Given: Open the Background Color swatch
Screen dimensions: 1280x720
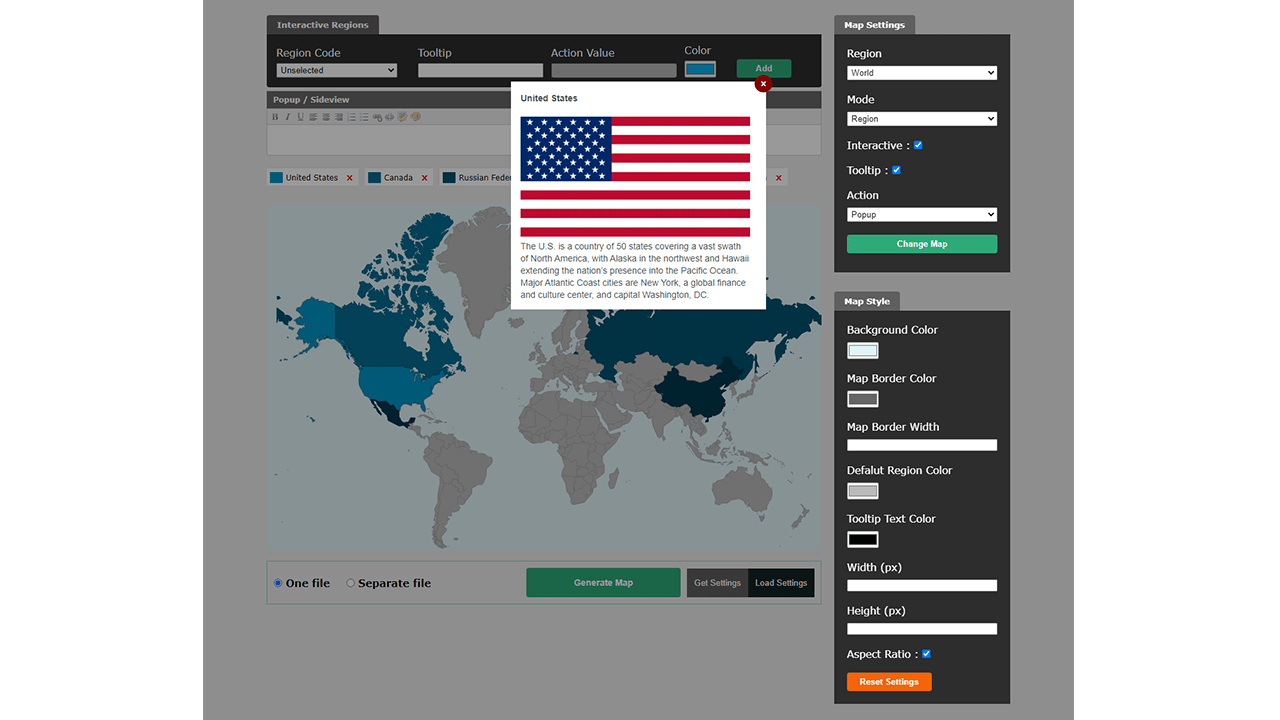Looking at the screenshot, I should [862, 350].
